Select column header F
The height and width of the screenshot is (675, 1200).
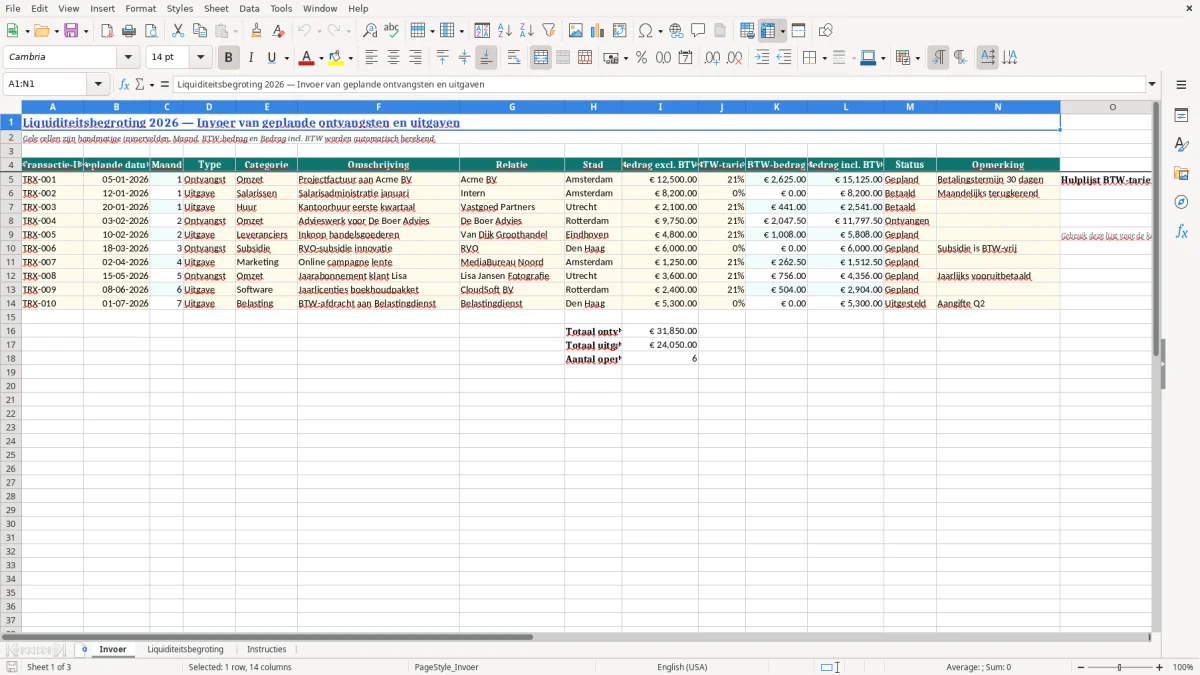378,107
